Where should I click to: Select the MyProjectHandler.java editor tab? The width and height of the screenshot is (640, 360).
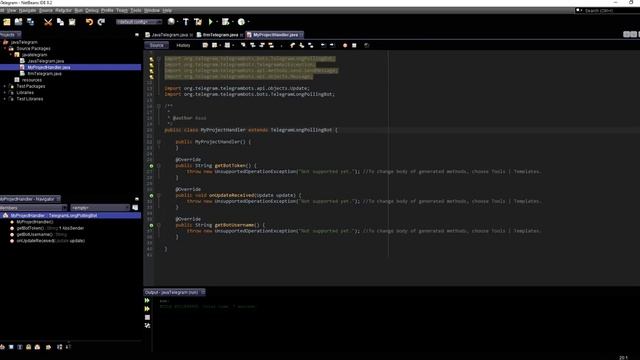point(276,35)
